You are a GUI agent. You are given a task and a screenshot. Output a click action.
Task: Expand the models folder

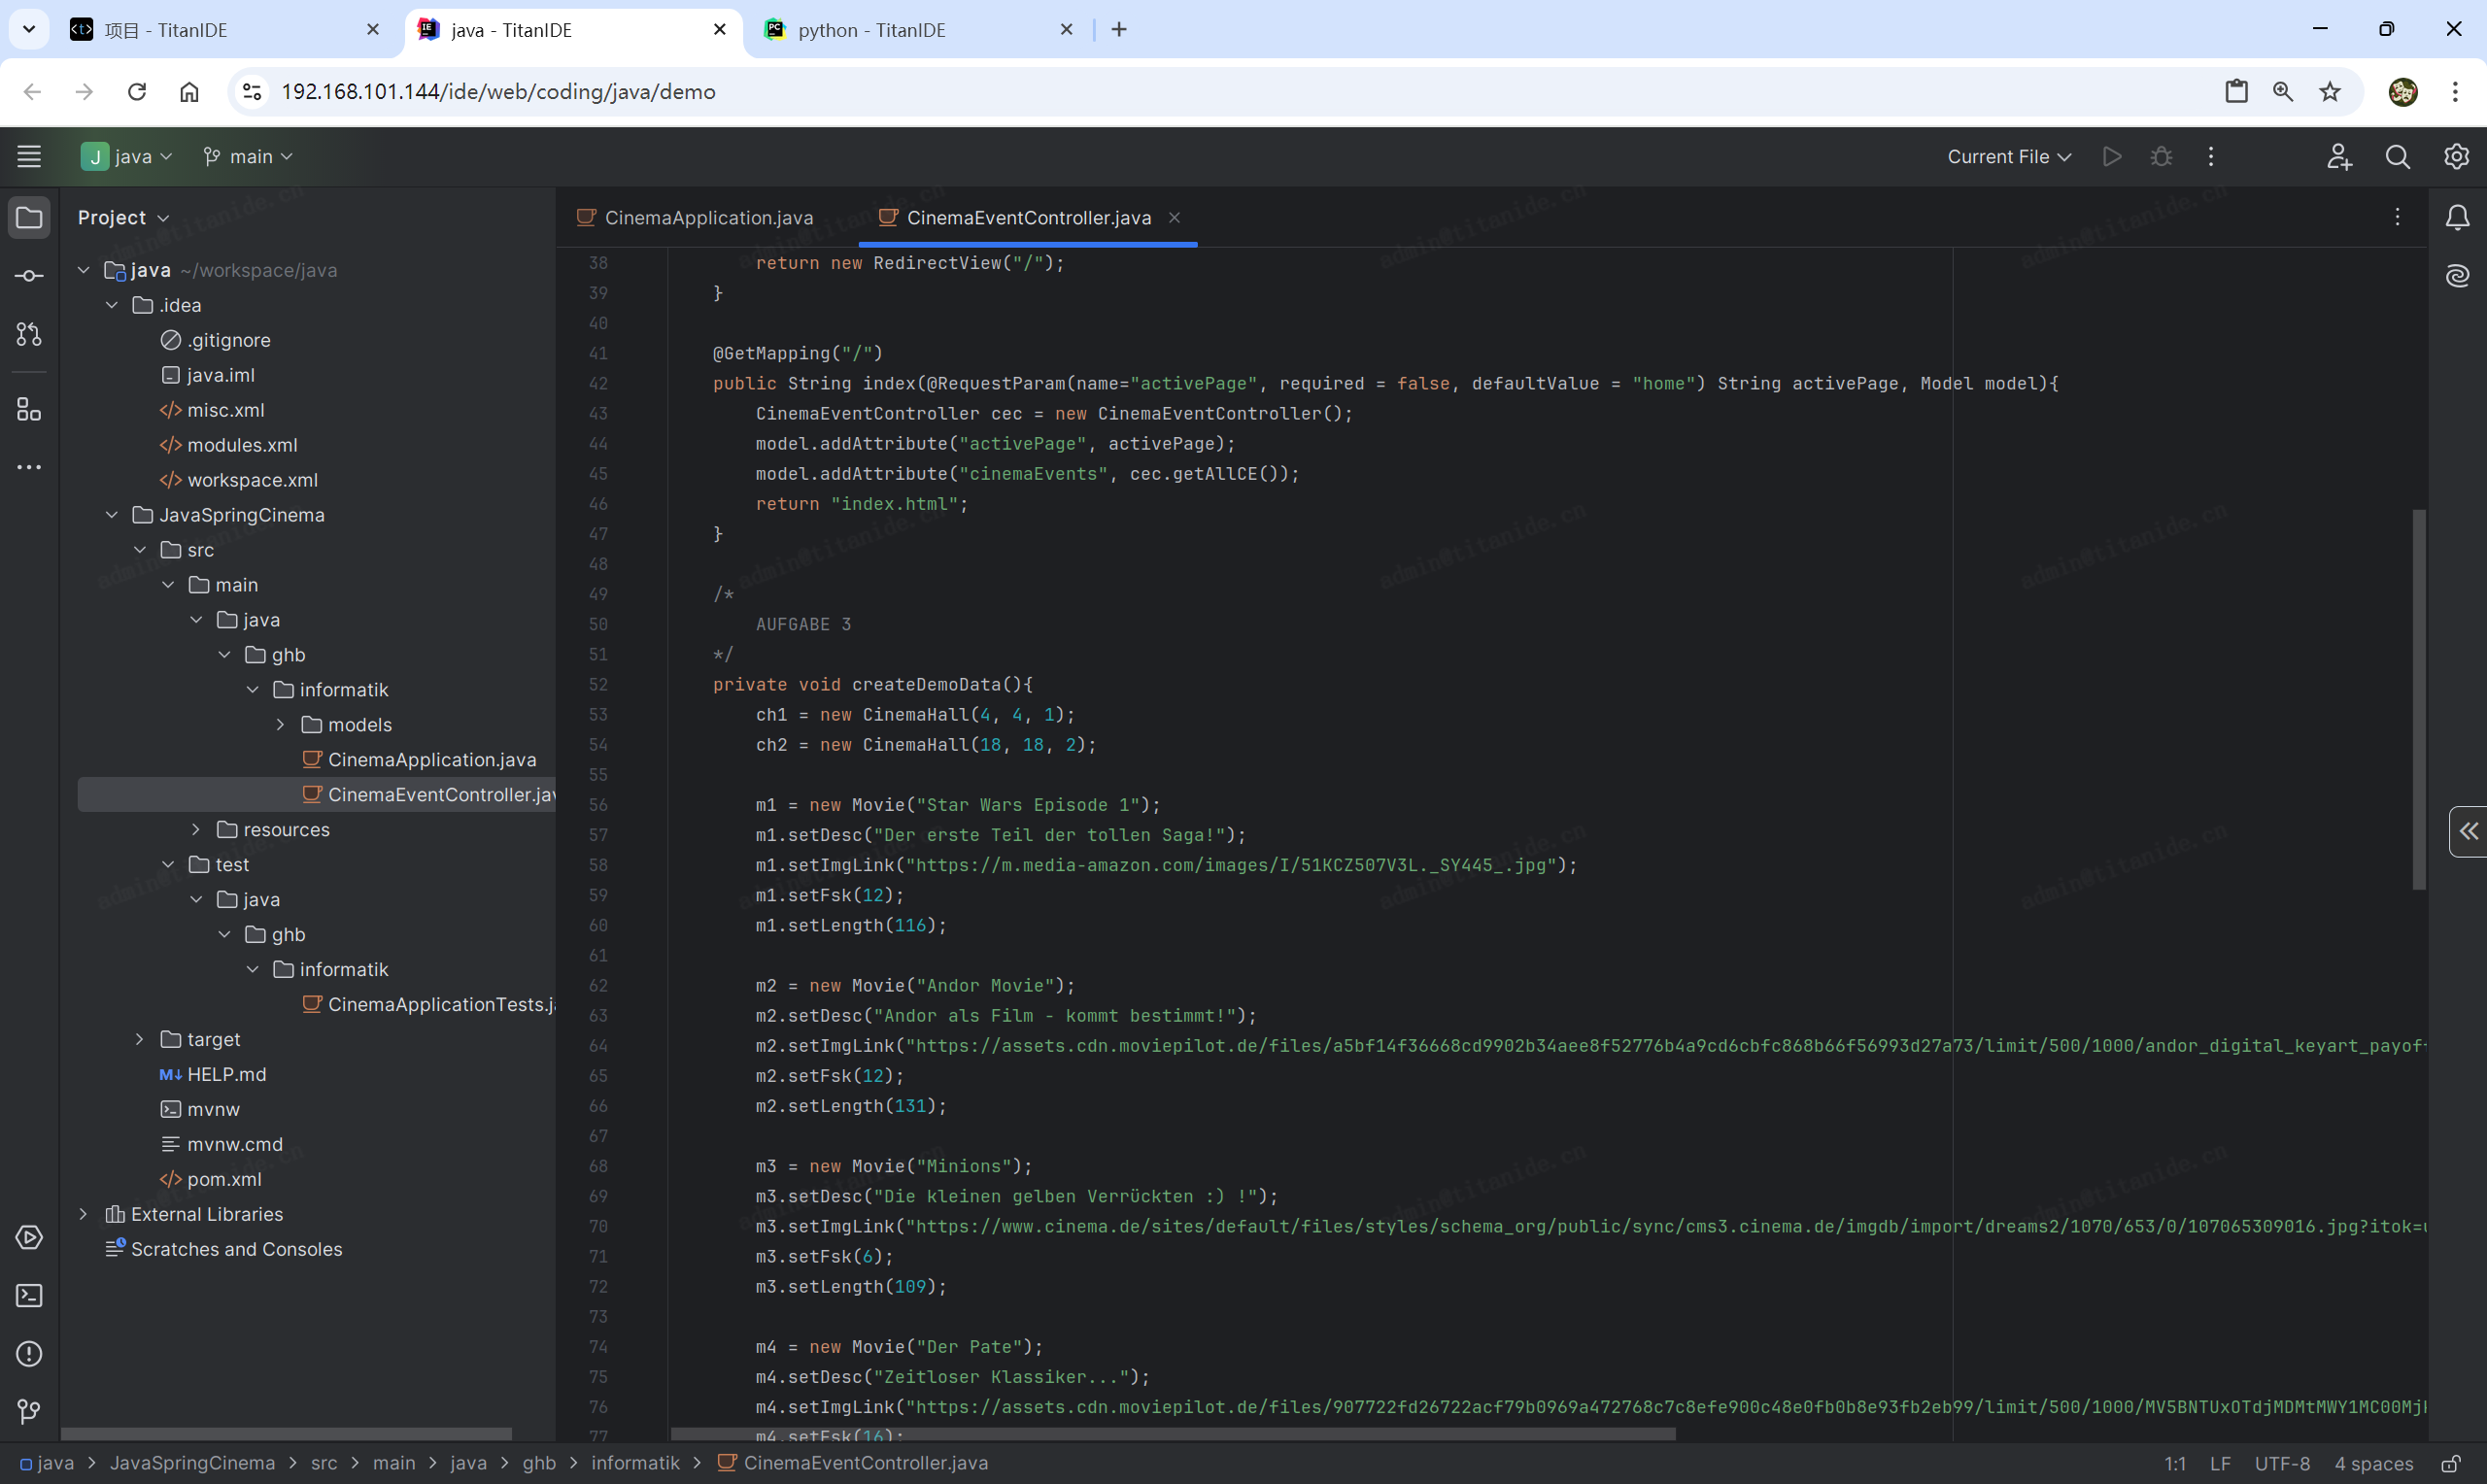point(281,725)
